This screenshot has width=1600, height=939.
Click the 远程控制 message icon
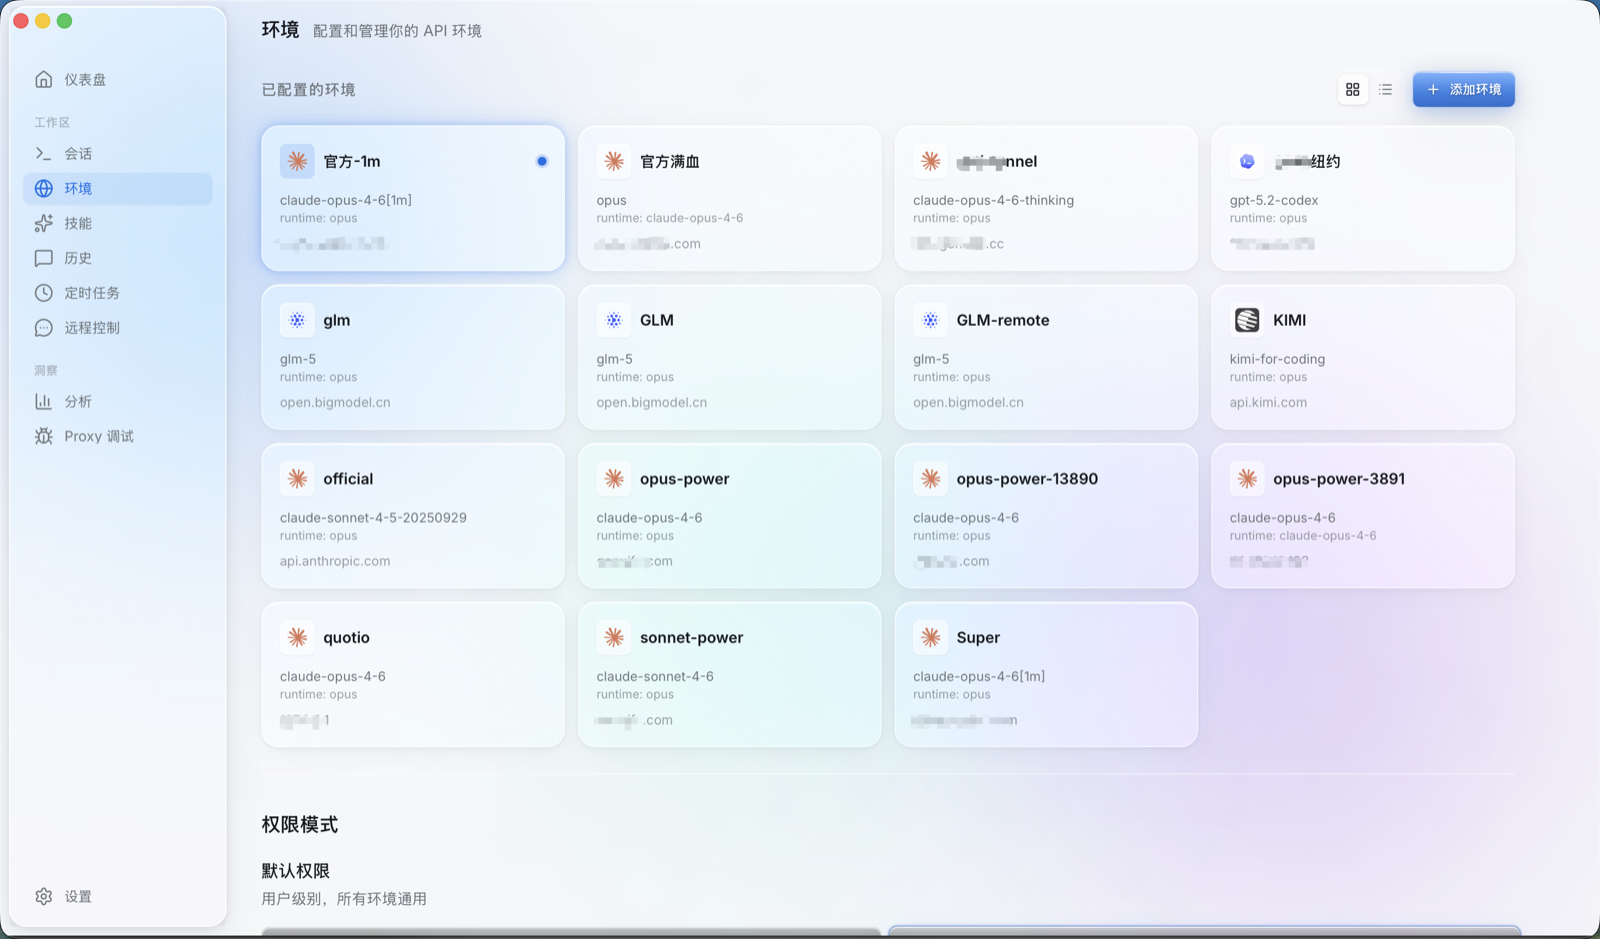click(x=44, y=328)
